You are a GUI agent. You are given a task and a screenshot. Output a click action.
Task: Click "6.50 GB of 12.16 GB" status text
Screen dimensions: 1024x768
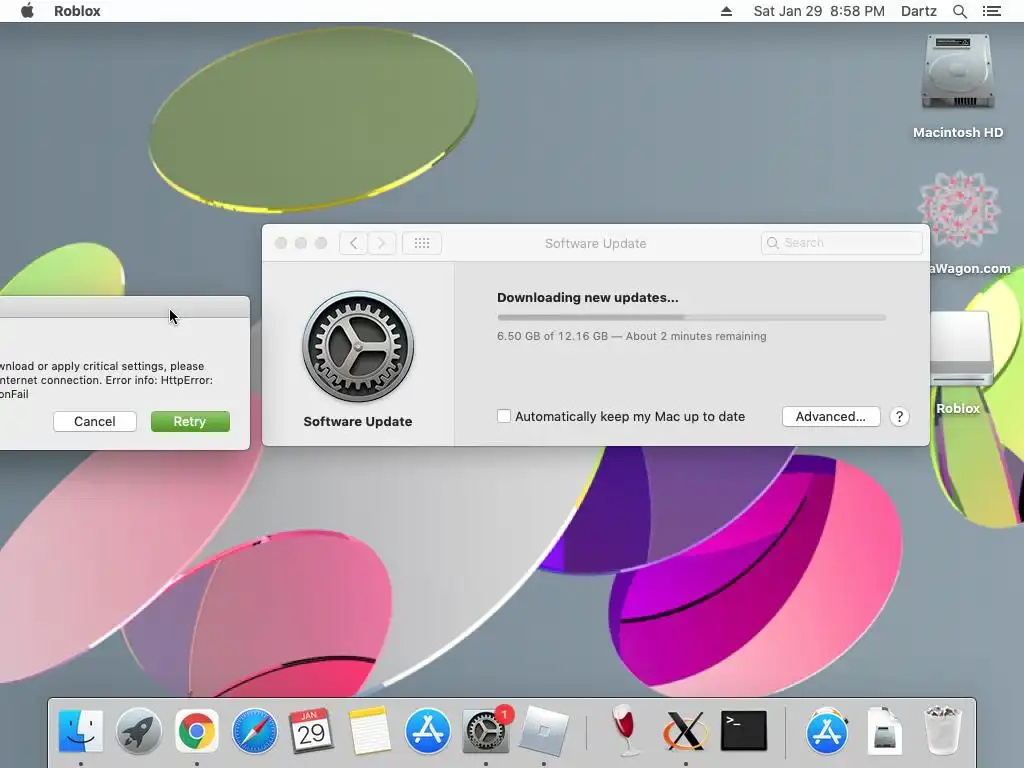click(x=552, y=336)
